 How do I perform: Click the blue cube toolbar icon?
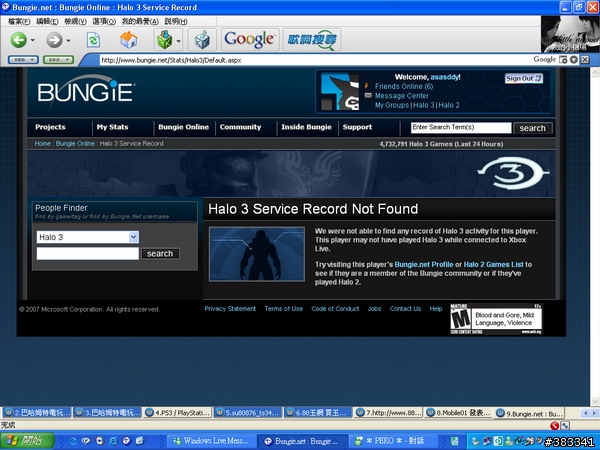(x=202, y=40)
